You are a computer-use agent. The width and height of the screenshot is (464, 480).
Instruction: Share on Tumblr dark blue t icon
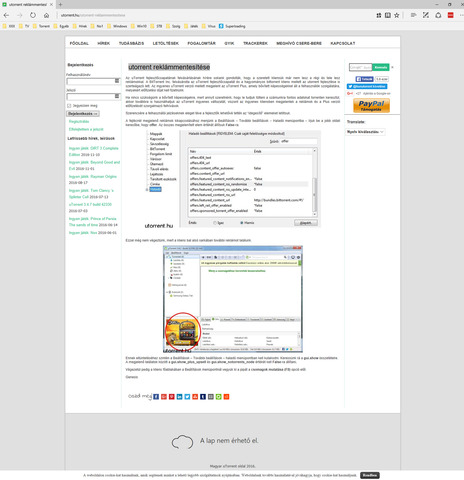click(x=203, y=397)
